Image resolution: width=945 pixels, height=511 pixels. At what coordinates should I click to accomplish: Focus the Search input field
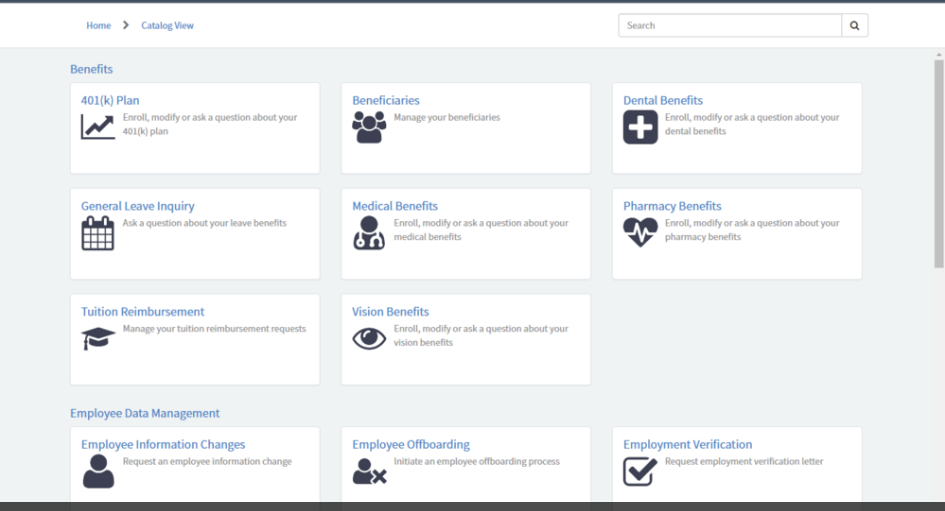(x=729, y=25)
